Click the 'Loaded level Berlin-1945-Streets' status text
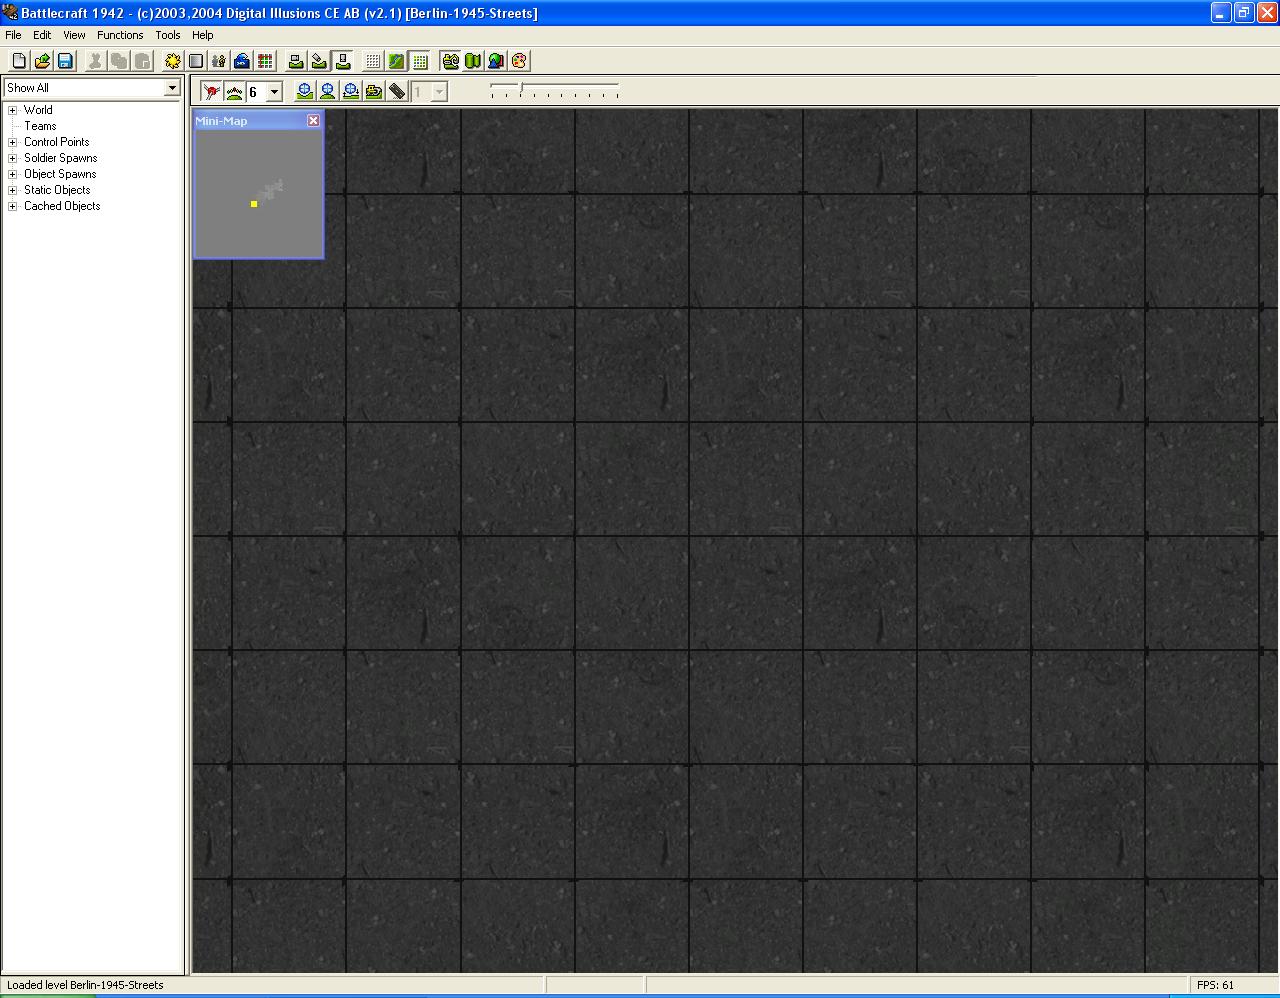This screenshot has height=998, width=1280. coord(85,985)
